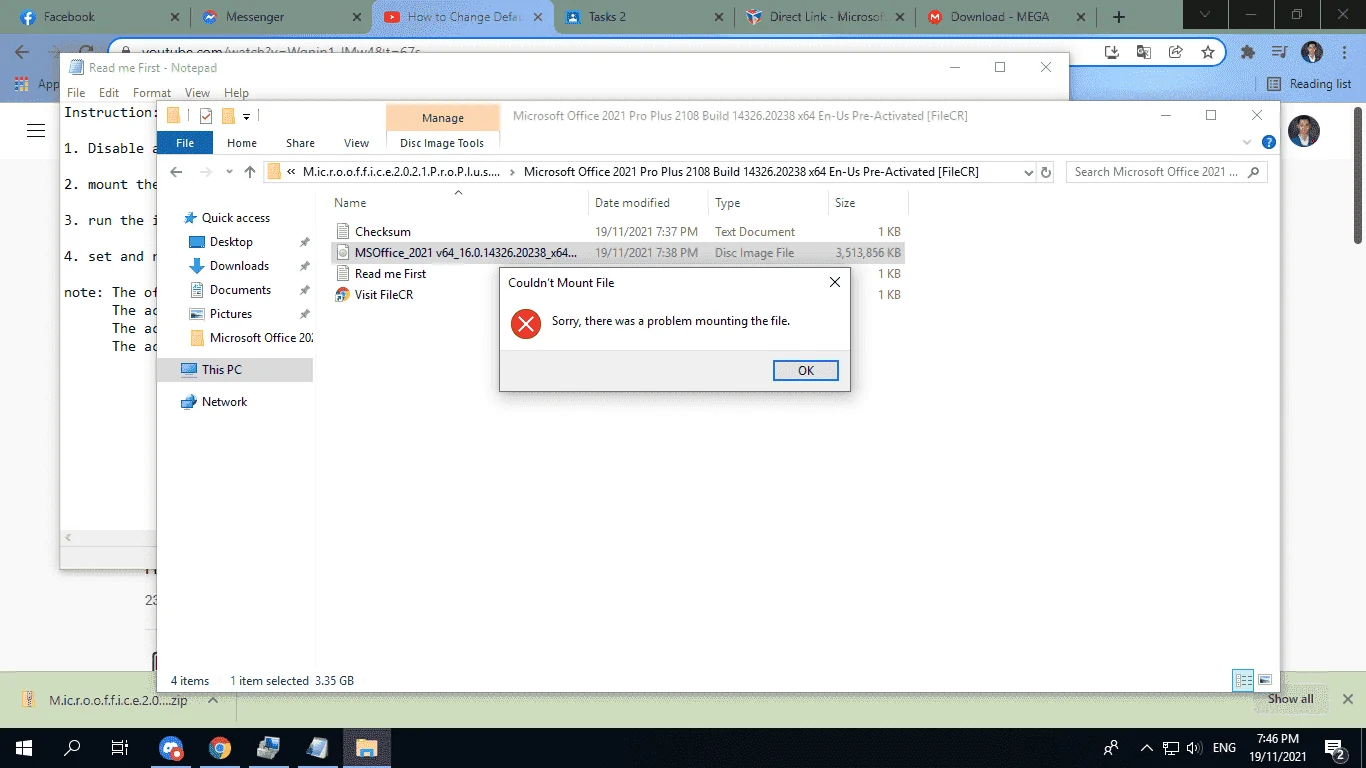Open options chevron for downloaded zip file
The width and height of the screenshot is (1366, 768).
coord(212,700)
